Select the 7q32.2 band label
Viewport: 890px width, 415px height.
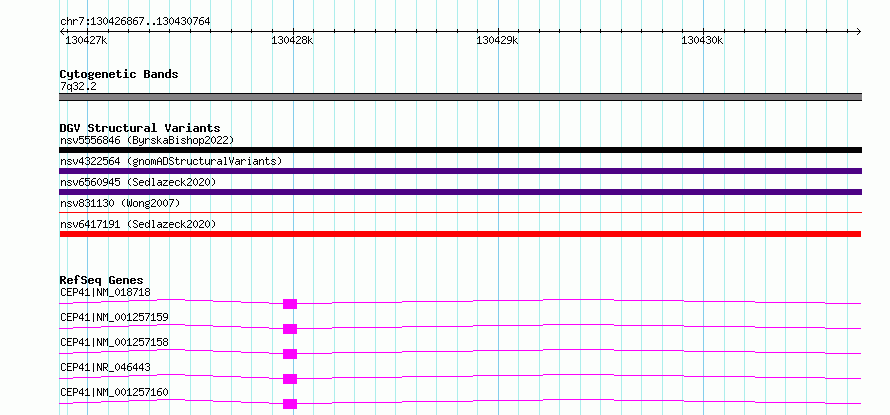point(78,86)
